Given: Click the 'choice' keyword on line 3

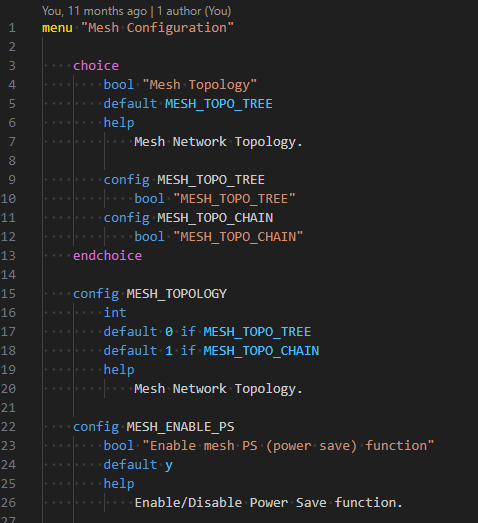Looking at the screenshot, I should click(x=96, y=66).
